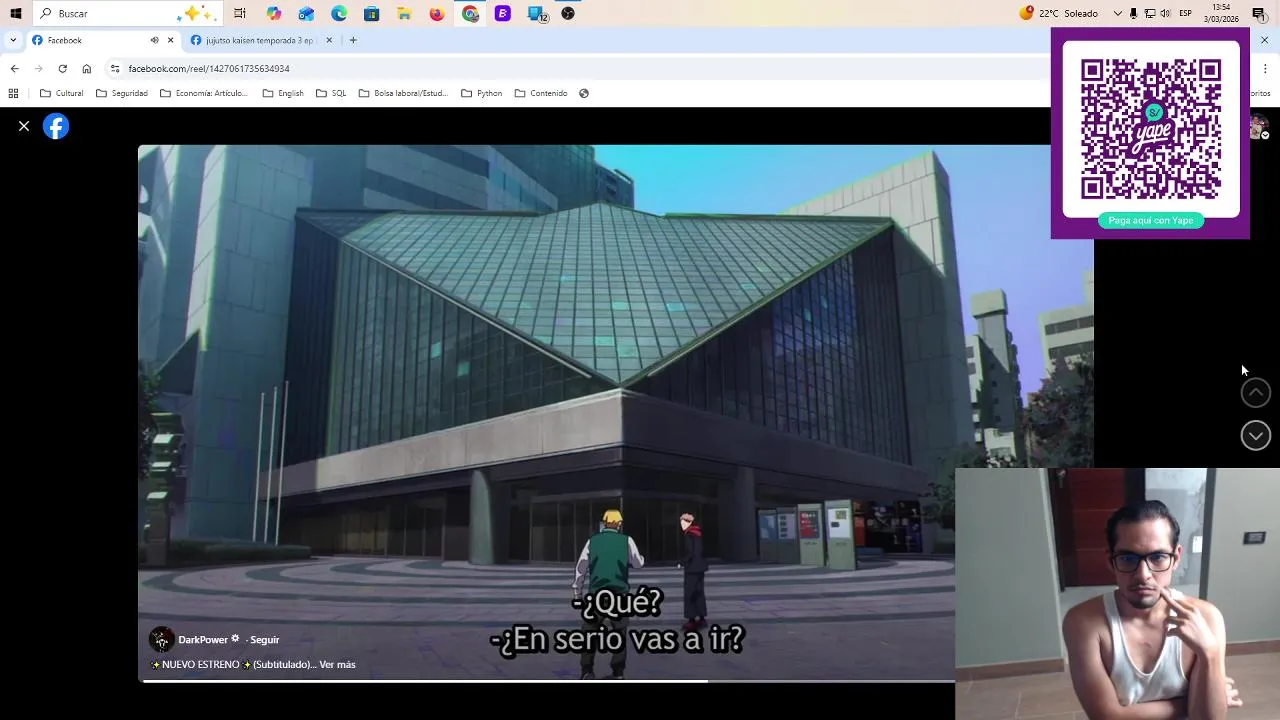Screen dimensions: 1280x720
Task: Go to previous reel with up chevron
Action: tap(1256, 393)
